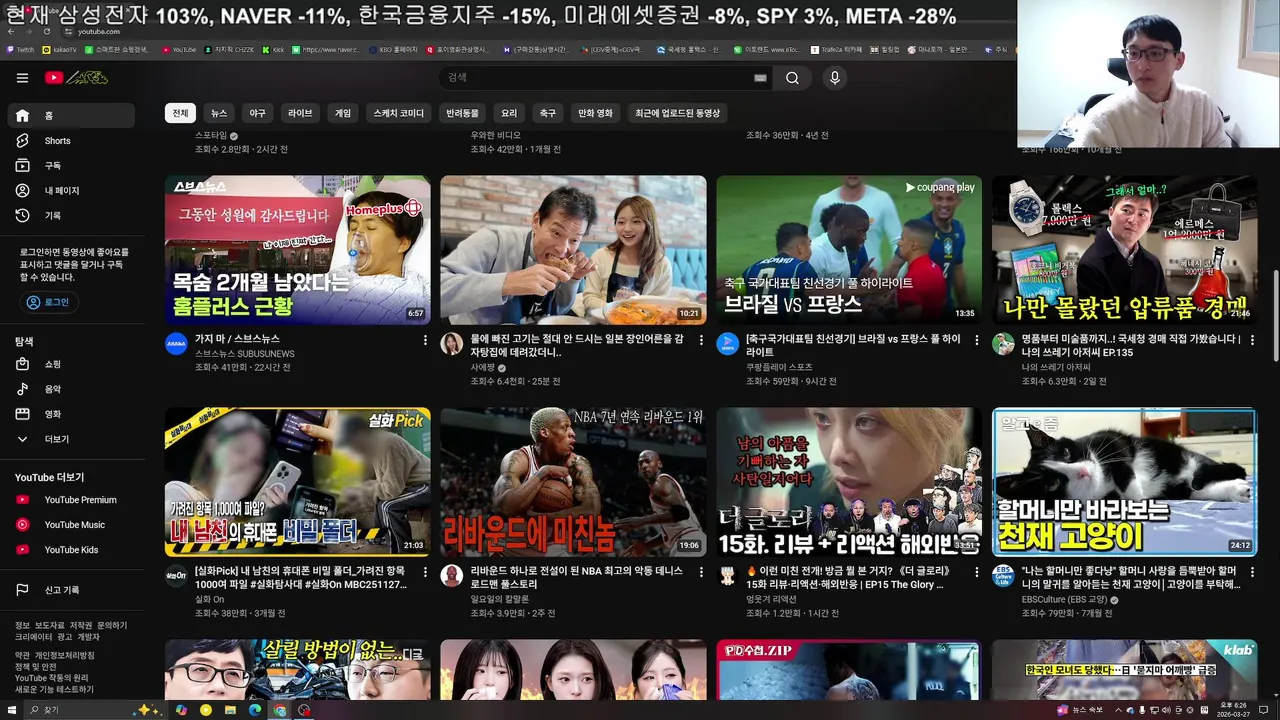This screenshot has width=1280, height=720.
Task: Click the 새로운 기능 테스트하기 footer link
Action: tap(54, 689)
